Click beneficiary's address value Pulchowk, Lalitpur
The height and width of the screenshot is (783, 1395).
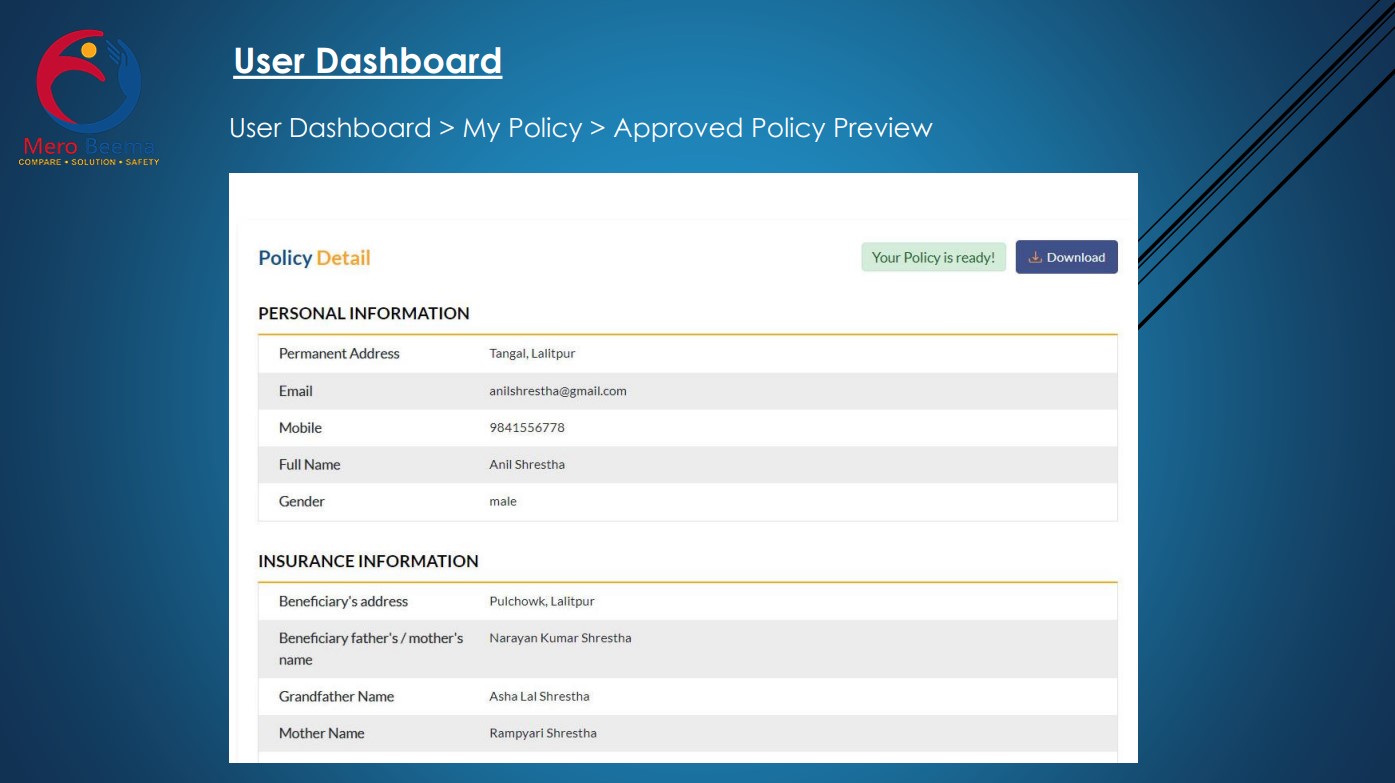coord(541,601)
